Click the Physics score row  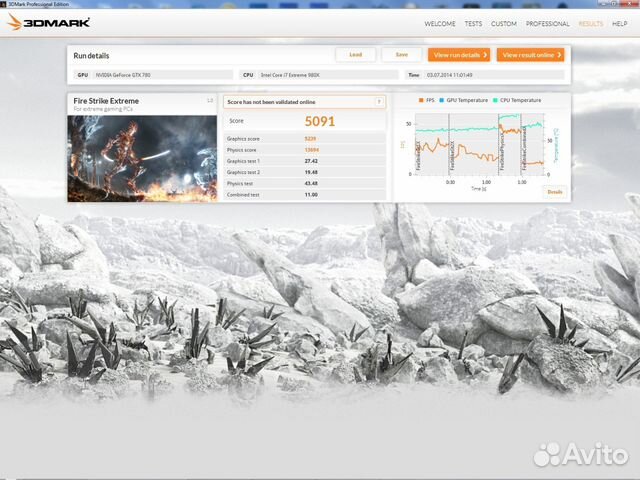(304, 150)
